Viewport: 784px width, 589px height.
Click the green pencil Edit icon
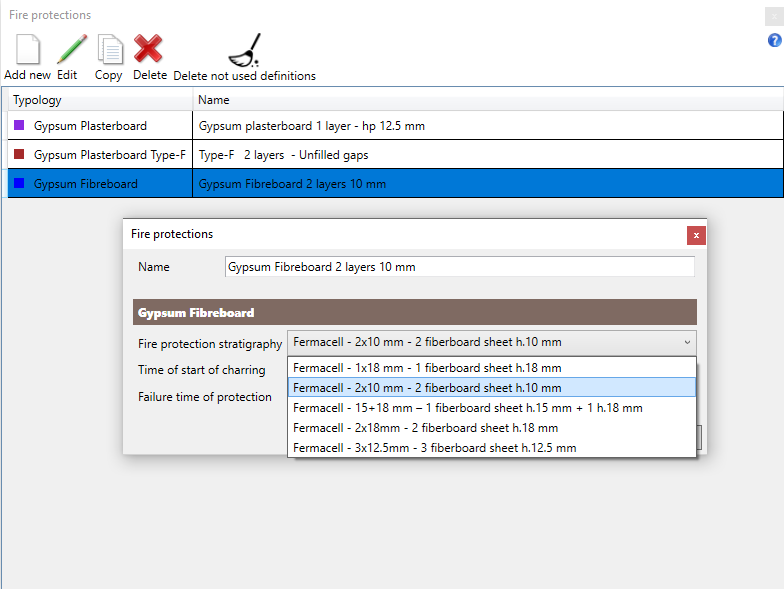[72, 49]
